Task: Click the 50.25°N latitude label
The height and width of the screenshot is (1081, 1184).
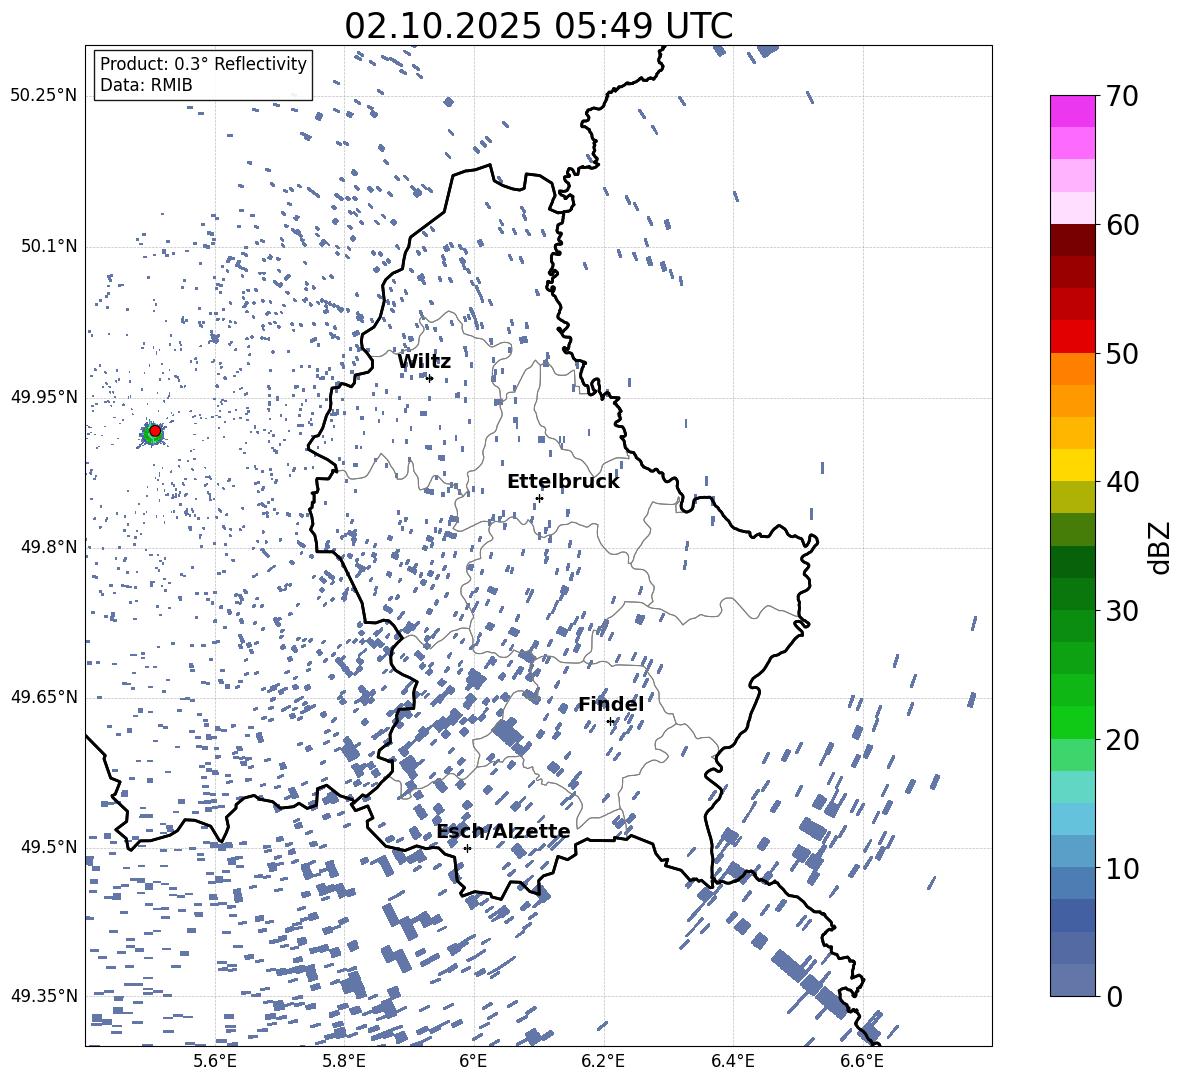Action: click(44, 96)
